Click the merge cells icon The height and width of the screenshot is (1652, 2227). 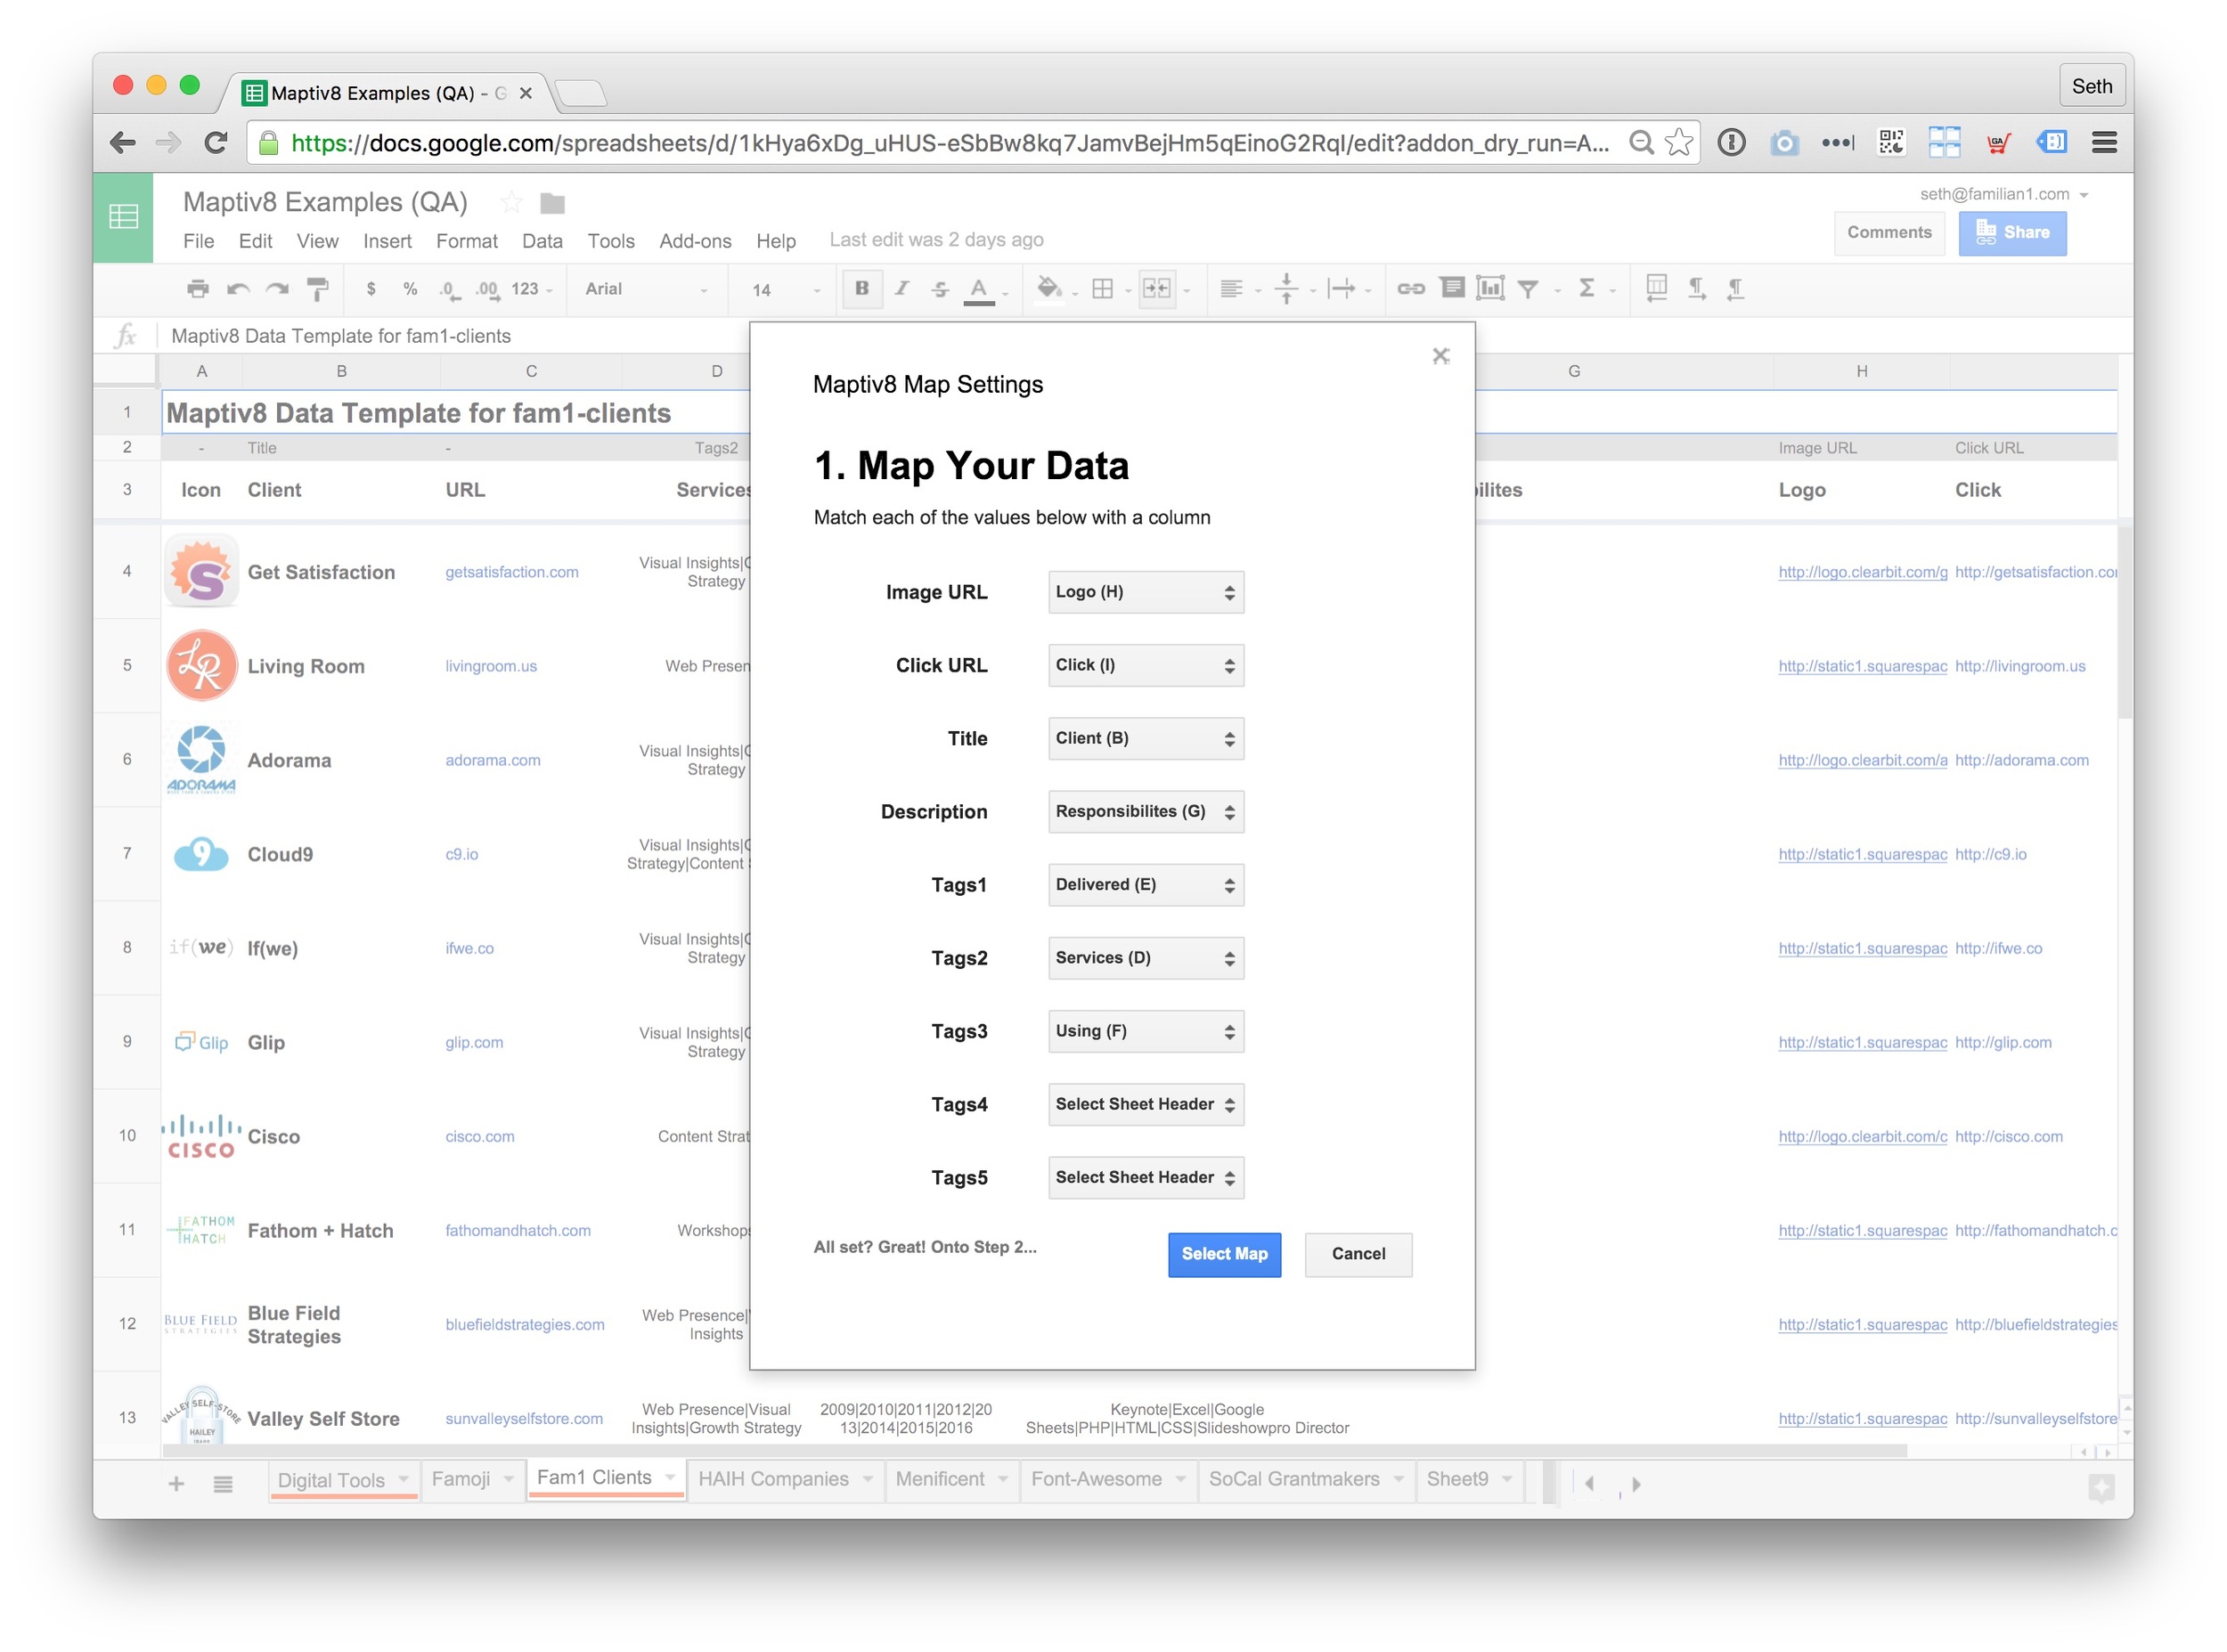point(1156,289)
